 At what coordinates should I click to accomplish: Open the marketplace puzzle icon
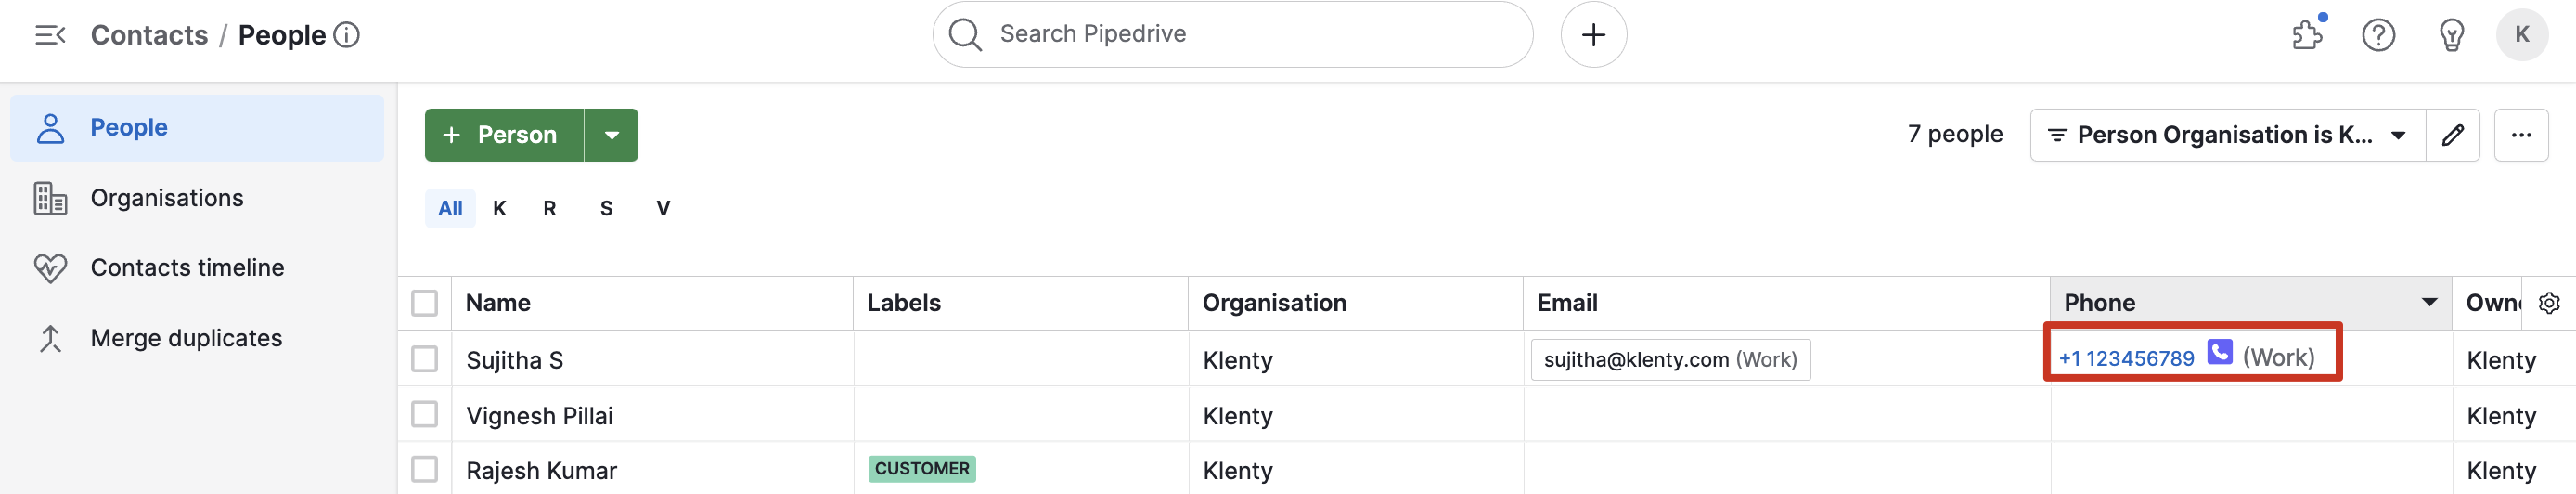2307,36
